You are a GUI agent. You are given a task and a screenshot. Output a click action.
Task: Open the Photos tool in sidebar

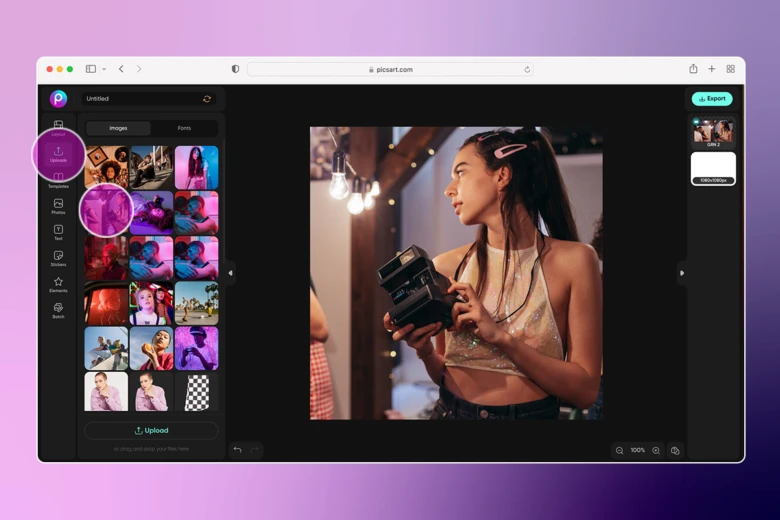click(58, 205)
